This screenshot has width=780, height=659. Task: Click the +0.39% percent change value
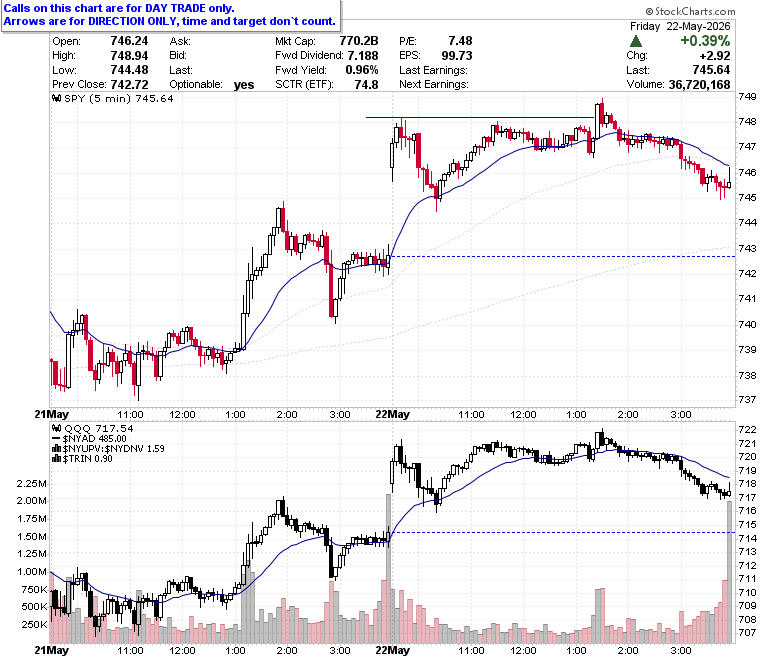tap(705, 41)
